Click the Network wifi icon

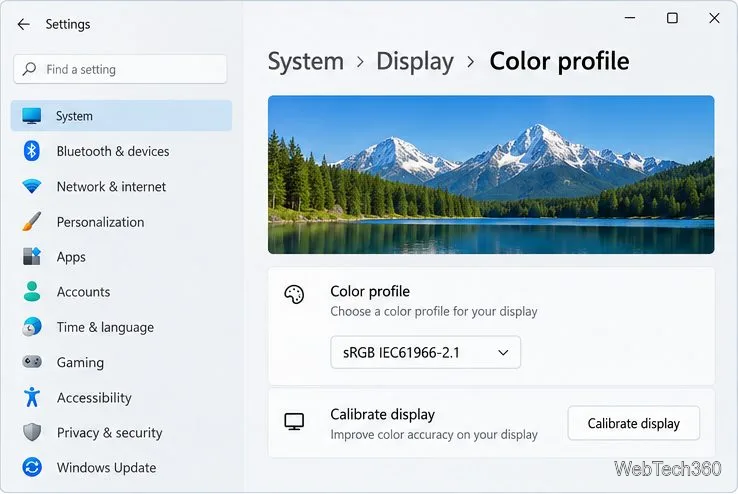click(32, 186)
